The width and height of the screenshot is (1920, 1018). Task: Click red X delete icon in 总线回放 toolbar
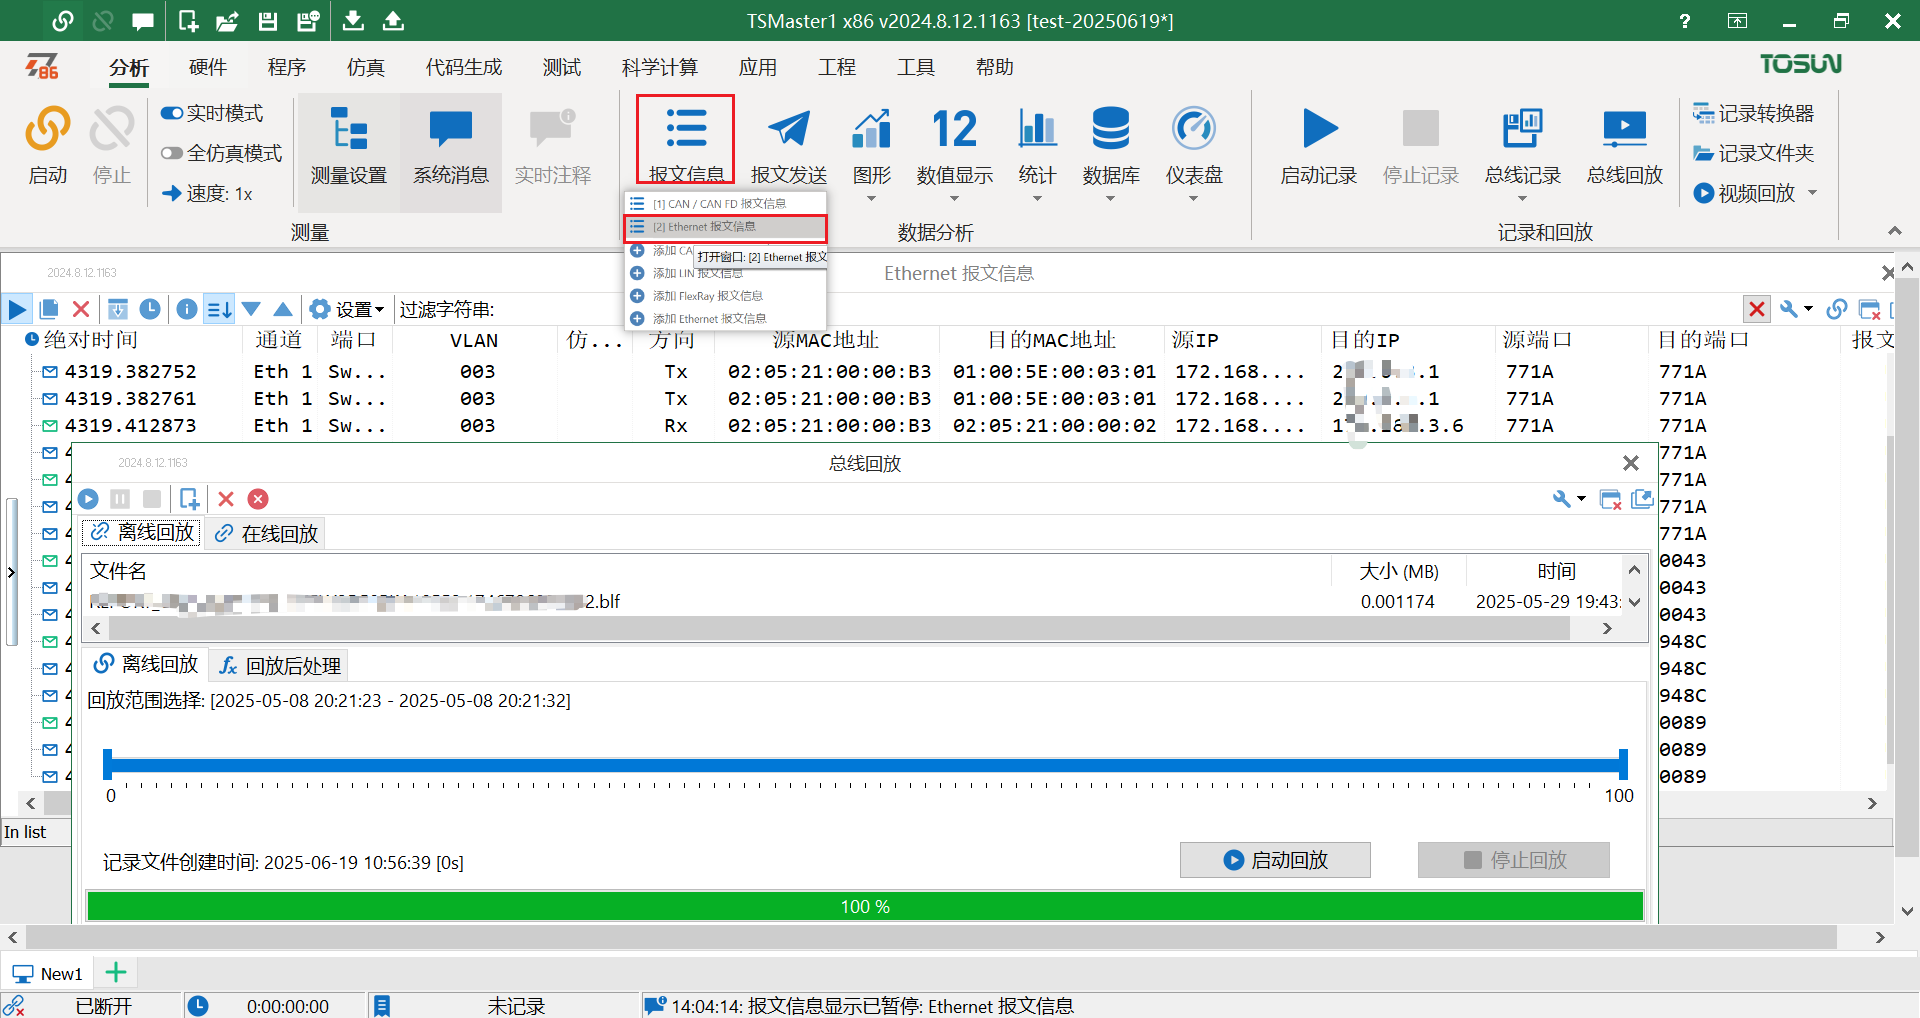pyautogui.click(x=226, y=498)
